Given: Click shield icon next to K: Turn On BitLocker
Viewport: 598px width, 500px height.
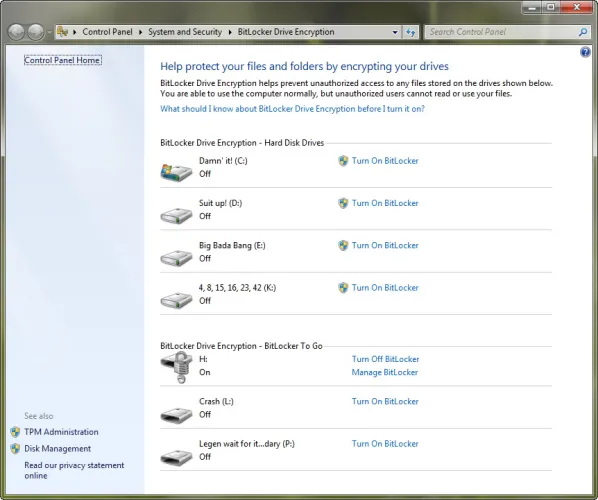Looking at the screenshot, I should coord(343,288).
